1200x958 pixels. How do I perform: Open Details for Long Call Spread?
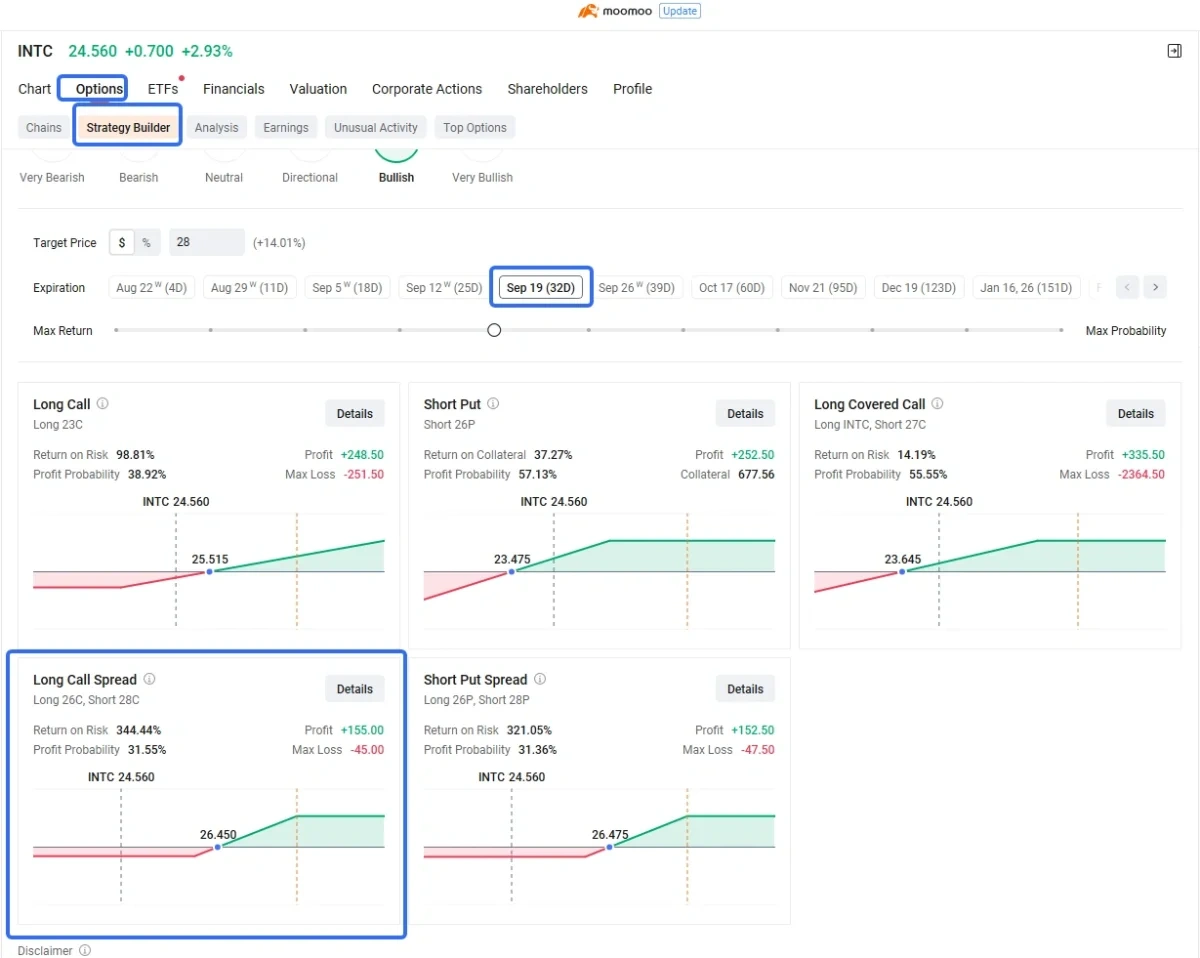(355, 689)
